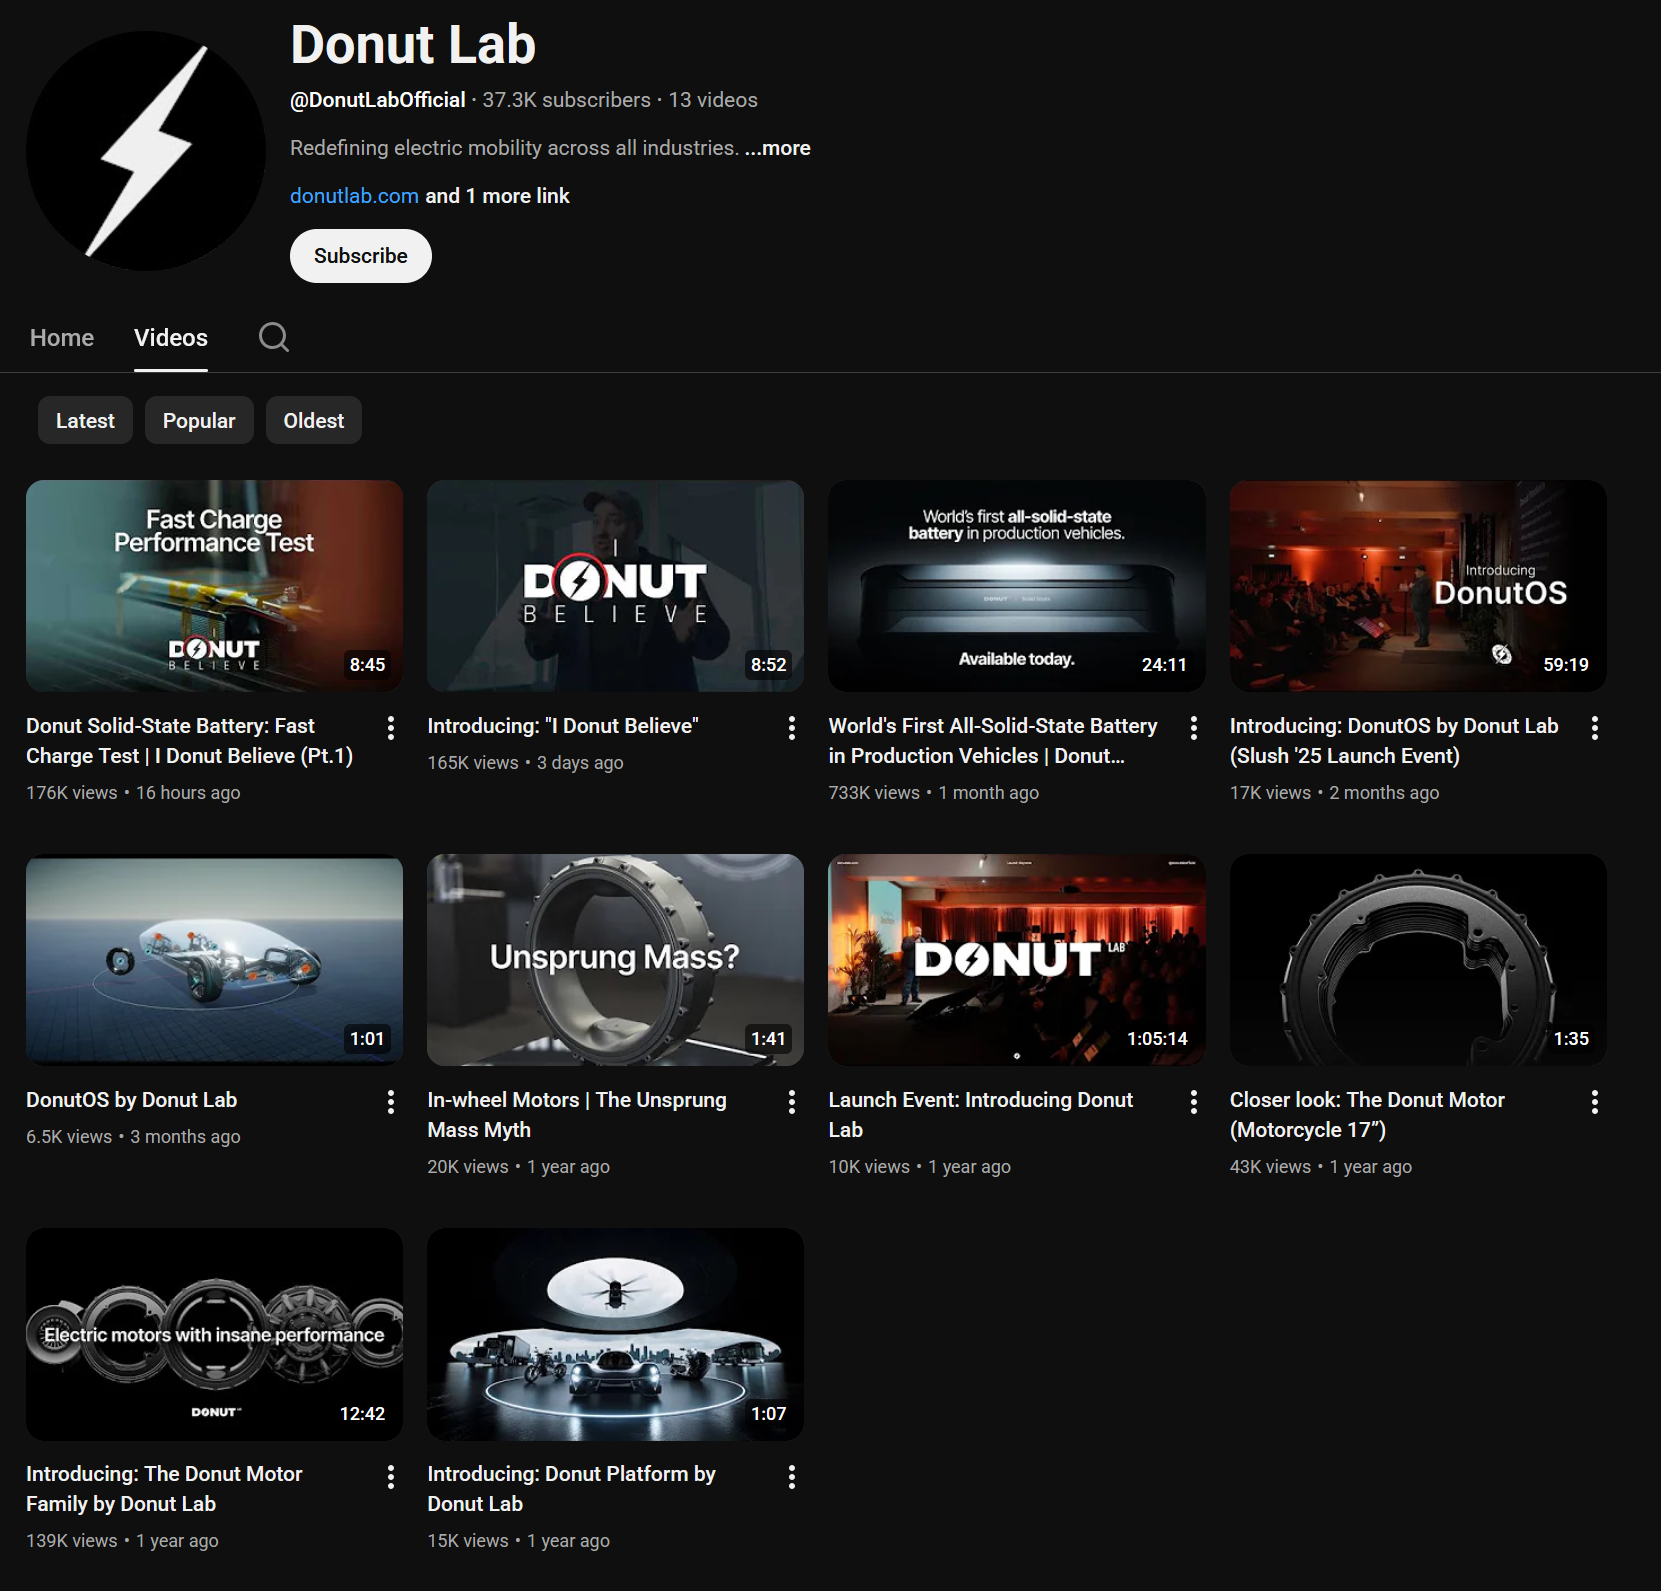
Task: Click "176K views" under Fast Charge Test
Action: click(x=72, y=793)
